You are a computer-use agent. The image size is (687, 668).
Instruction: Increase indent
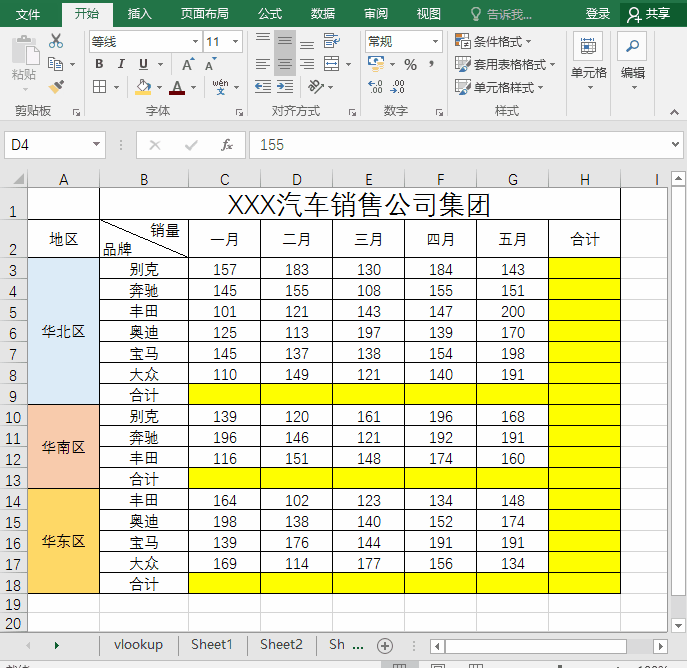tap(285, 87)
